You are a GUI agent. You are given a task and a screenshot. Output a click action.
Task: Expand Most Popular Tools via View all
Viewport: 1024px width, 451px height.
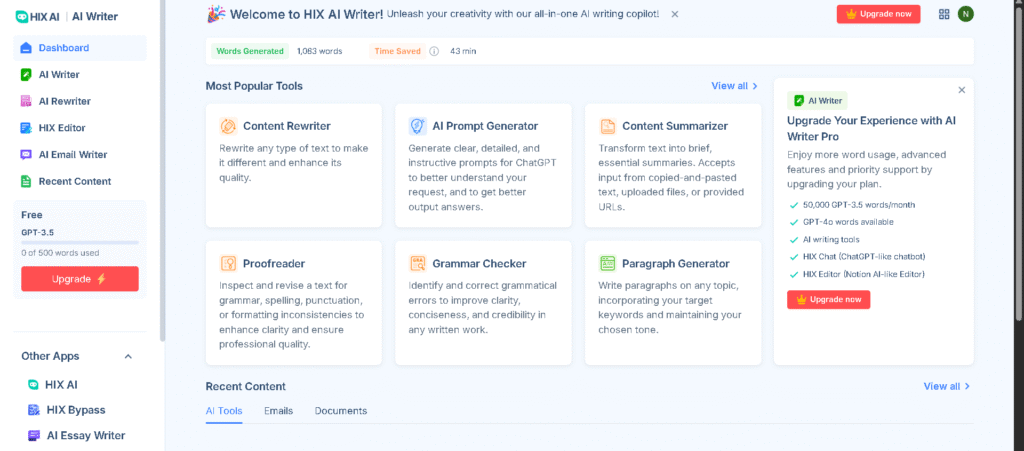734,86
